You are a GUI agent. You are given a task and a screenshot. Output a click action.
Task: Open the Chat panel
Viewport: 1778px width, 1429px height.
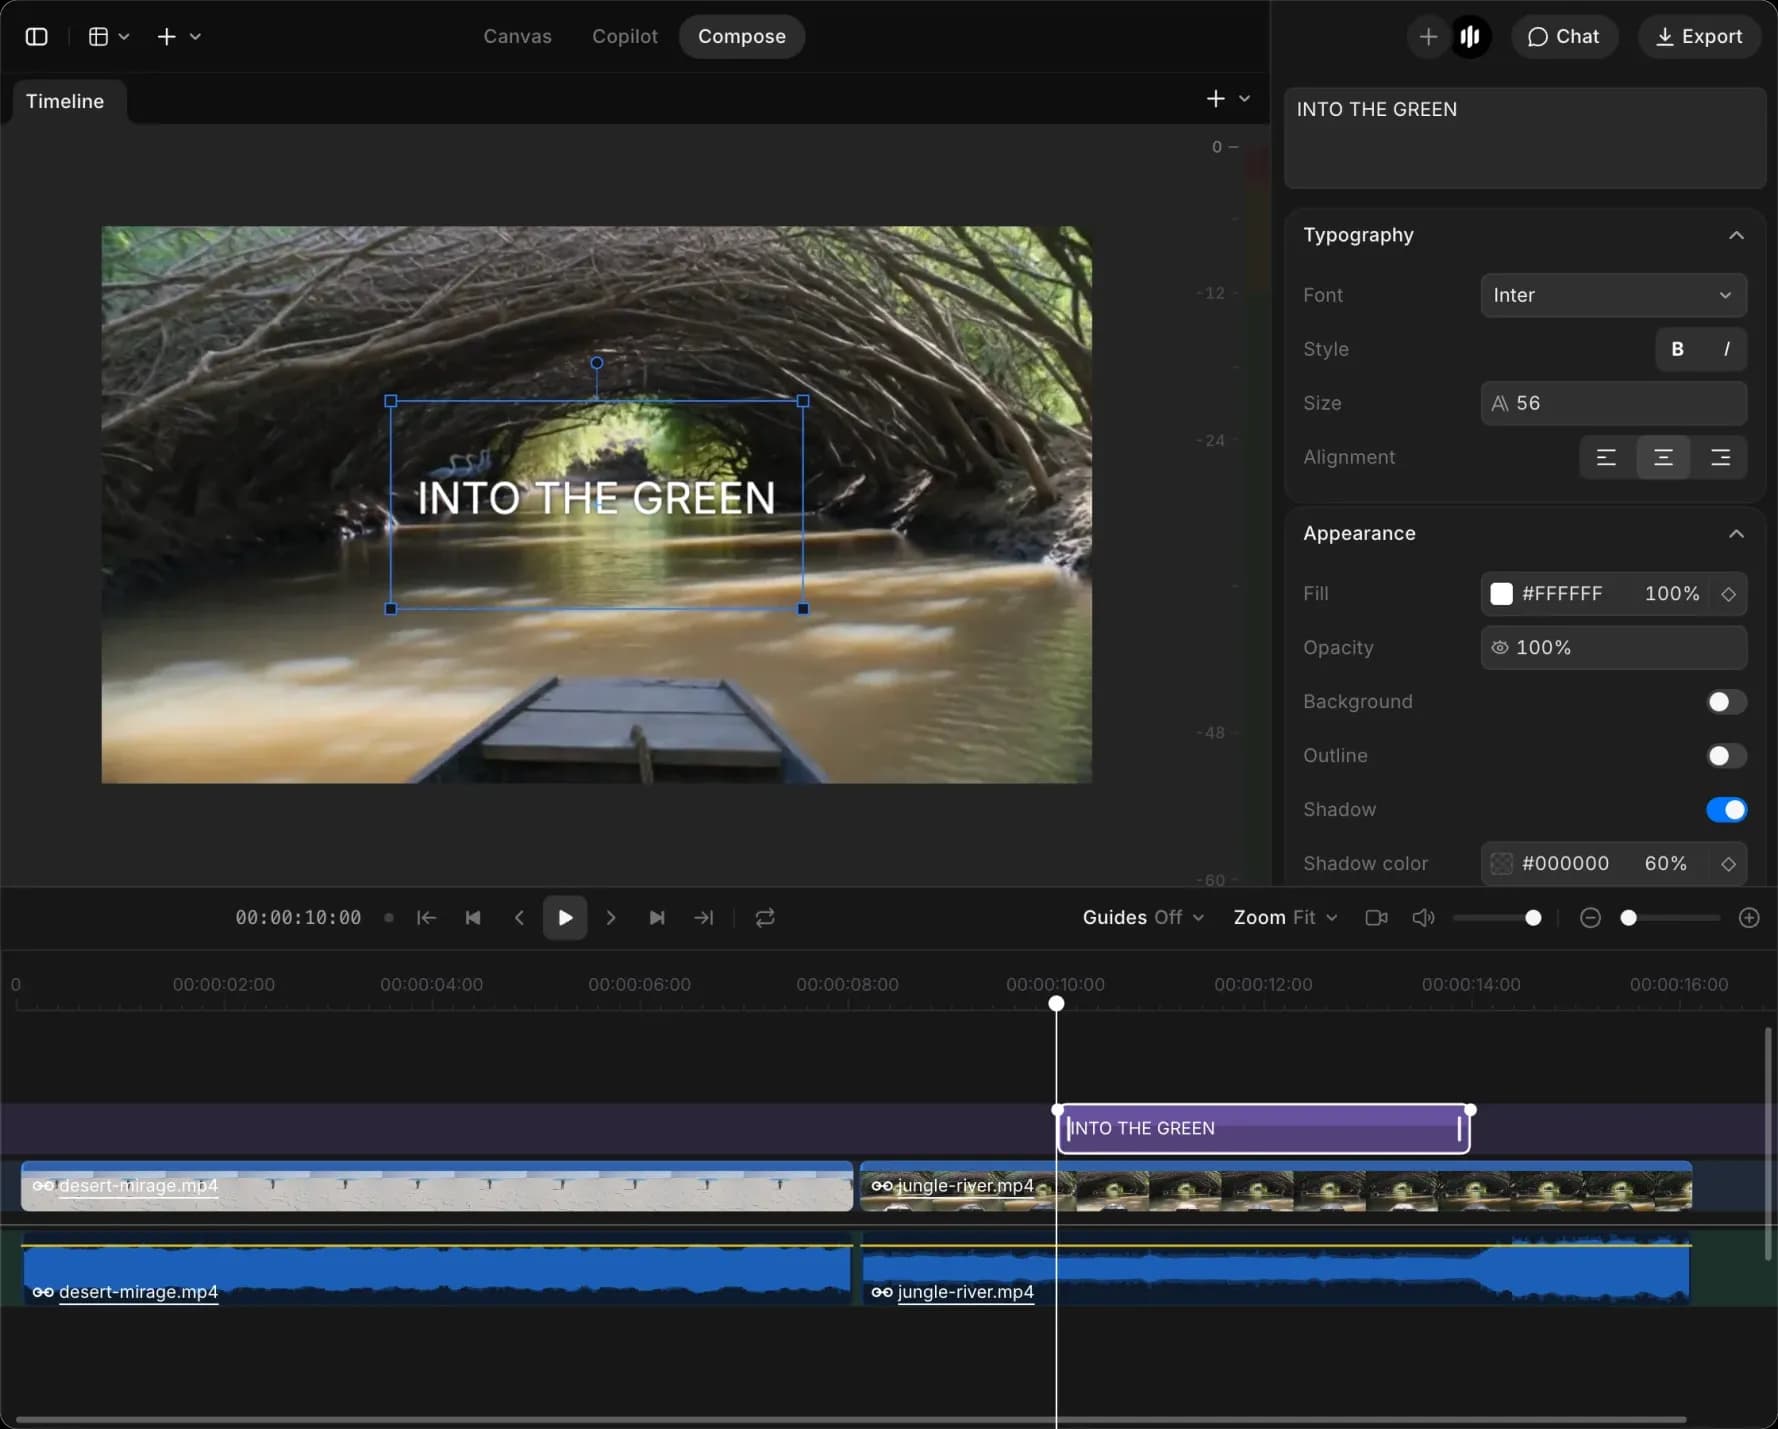1564,36
